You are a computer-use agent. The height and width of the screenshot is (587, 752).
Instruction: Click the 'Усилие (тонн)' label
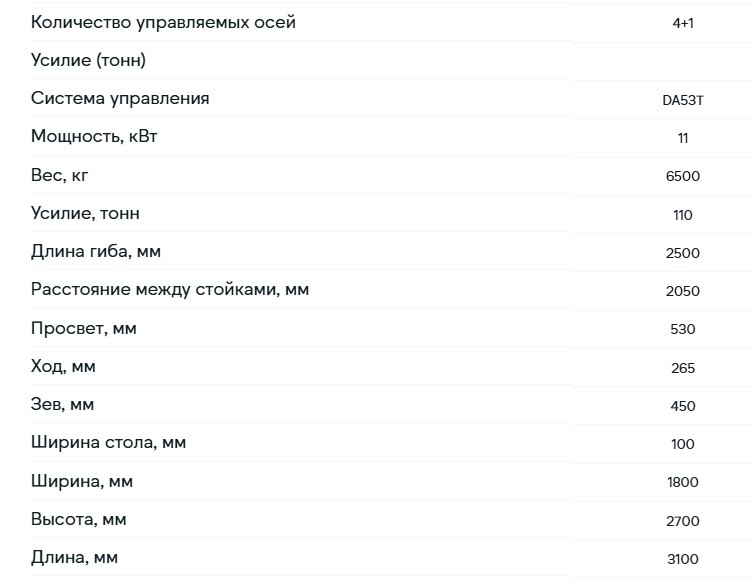88,60
